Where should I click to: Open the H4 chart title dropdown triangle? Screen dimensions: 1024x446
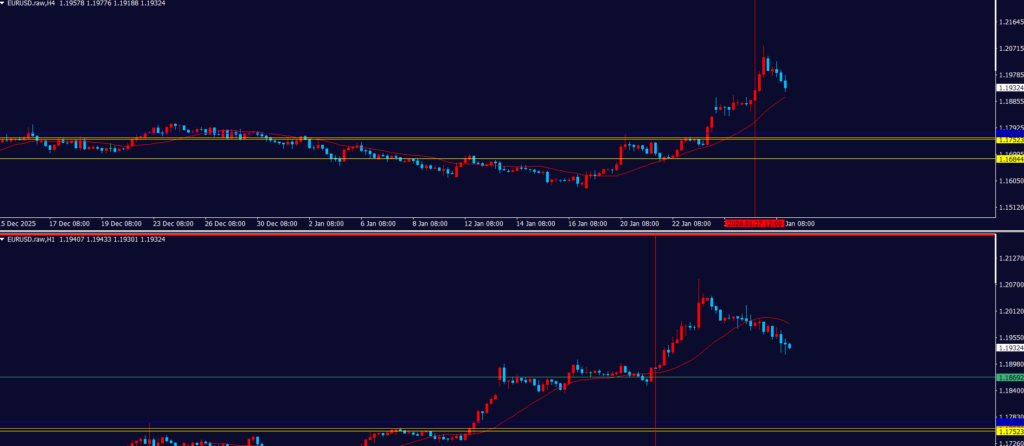[x=3, y=4]
